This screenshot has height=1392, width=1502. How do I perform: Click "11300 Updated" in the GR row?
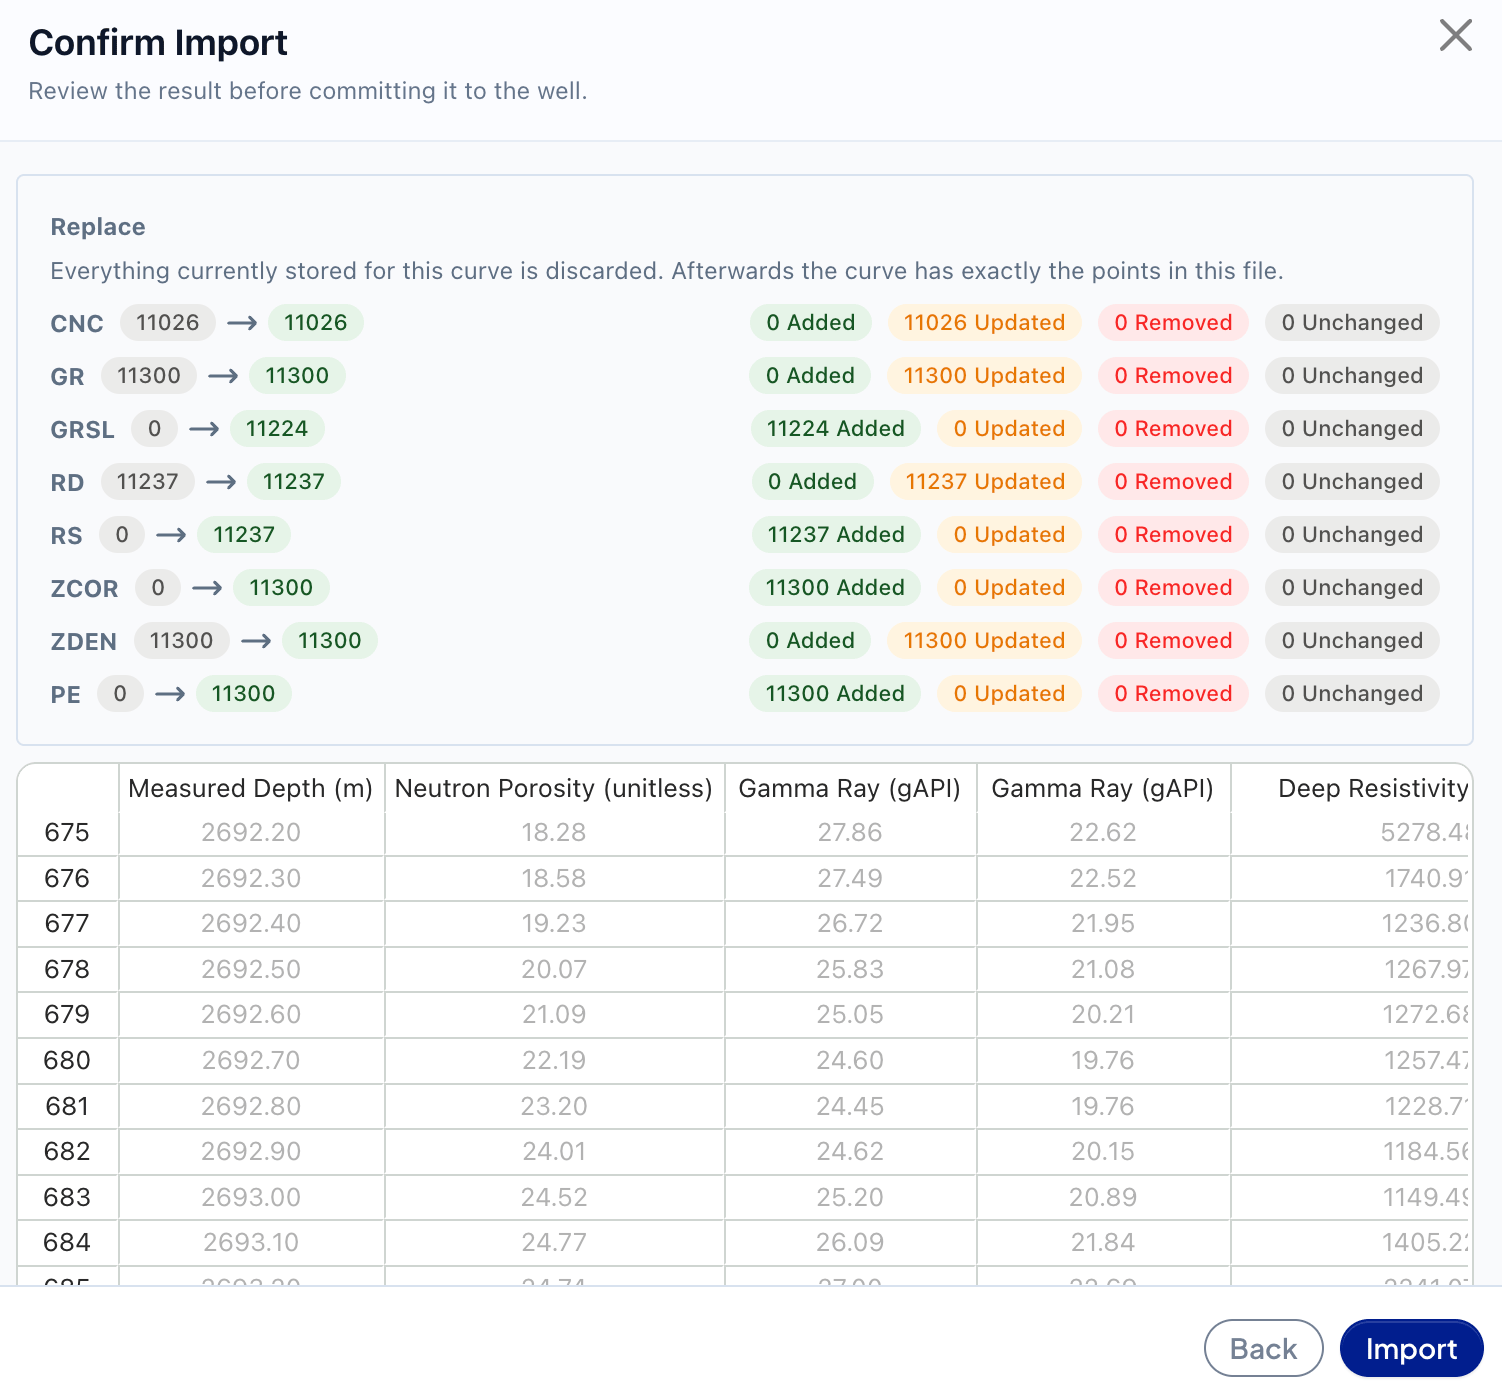(x=984, y=375)
